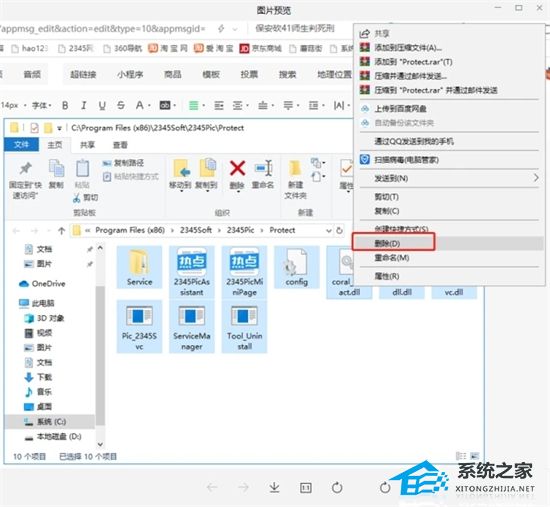Switch to the Share ribbon tab
This screenshot has width=550, height=507.
point(87,145)
